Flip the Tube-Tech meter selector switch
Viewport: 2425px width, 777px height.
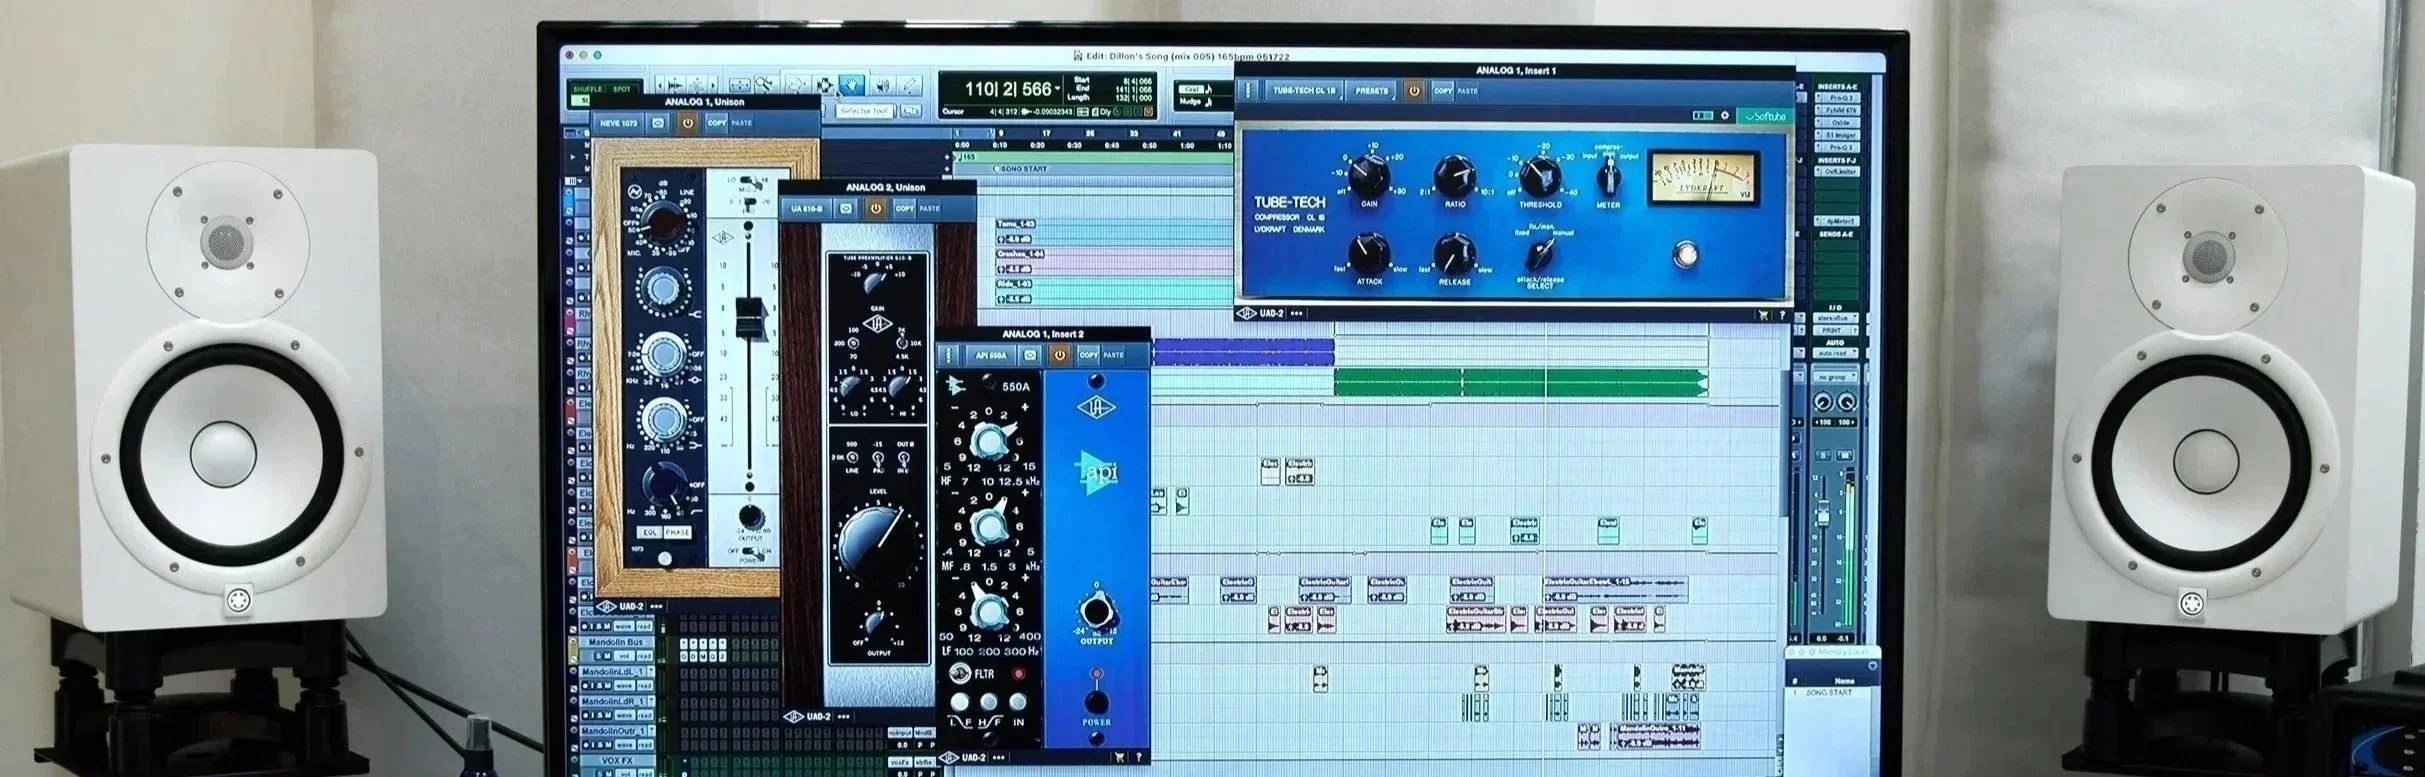[x=1608, y=178]
